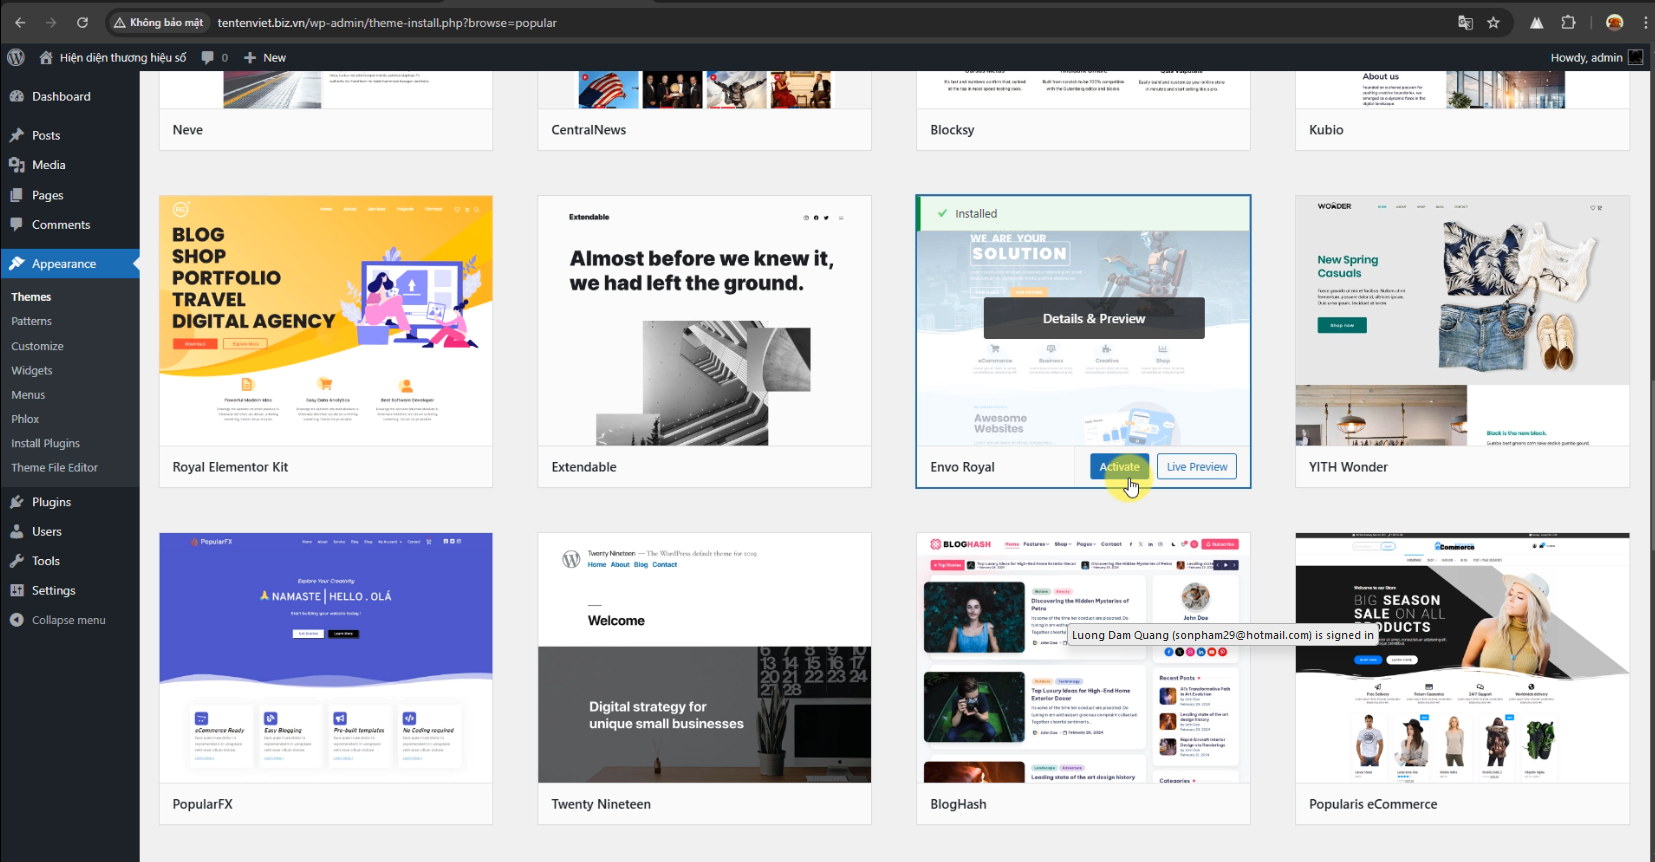Open Widgets under Appearance

pos(32,370)
